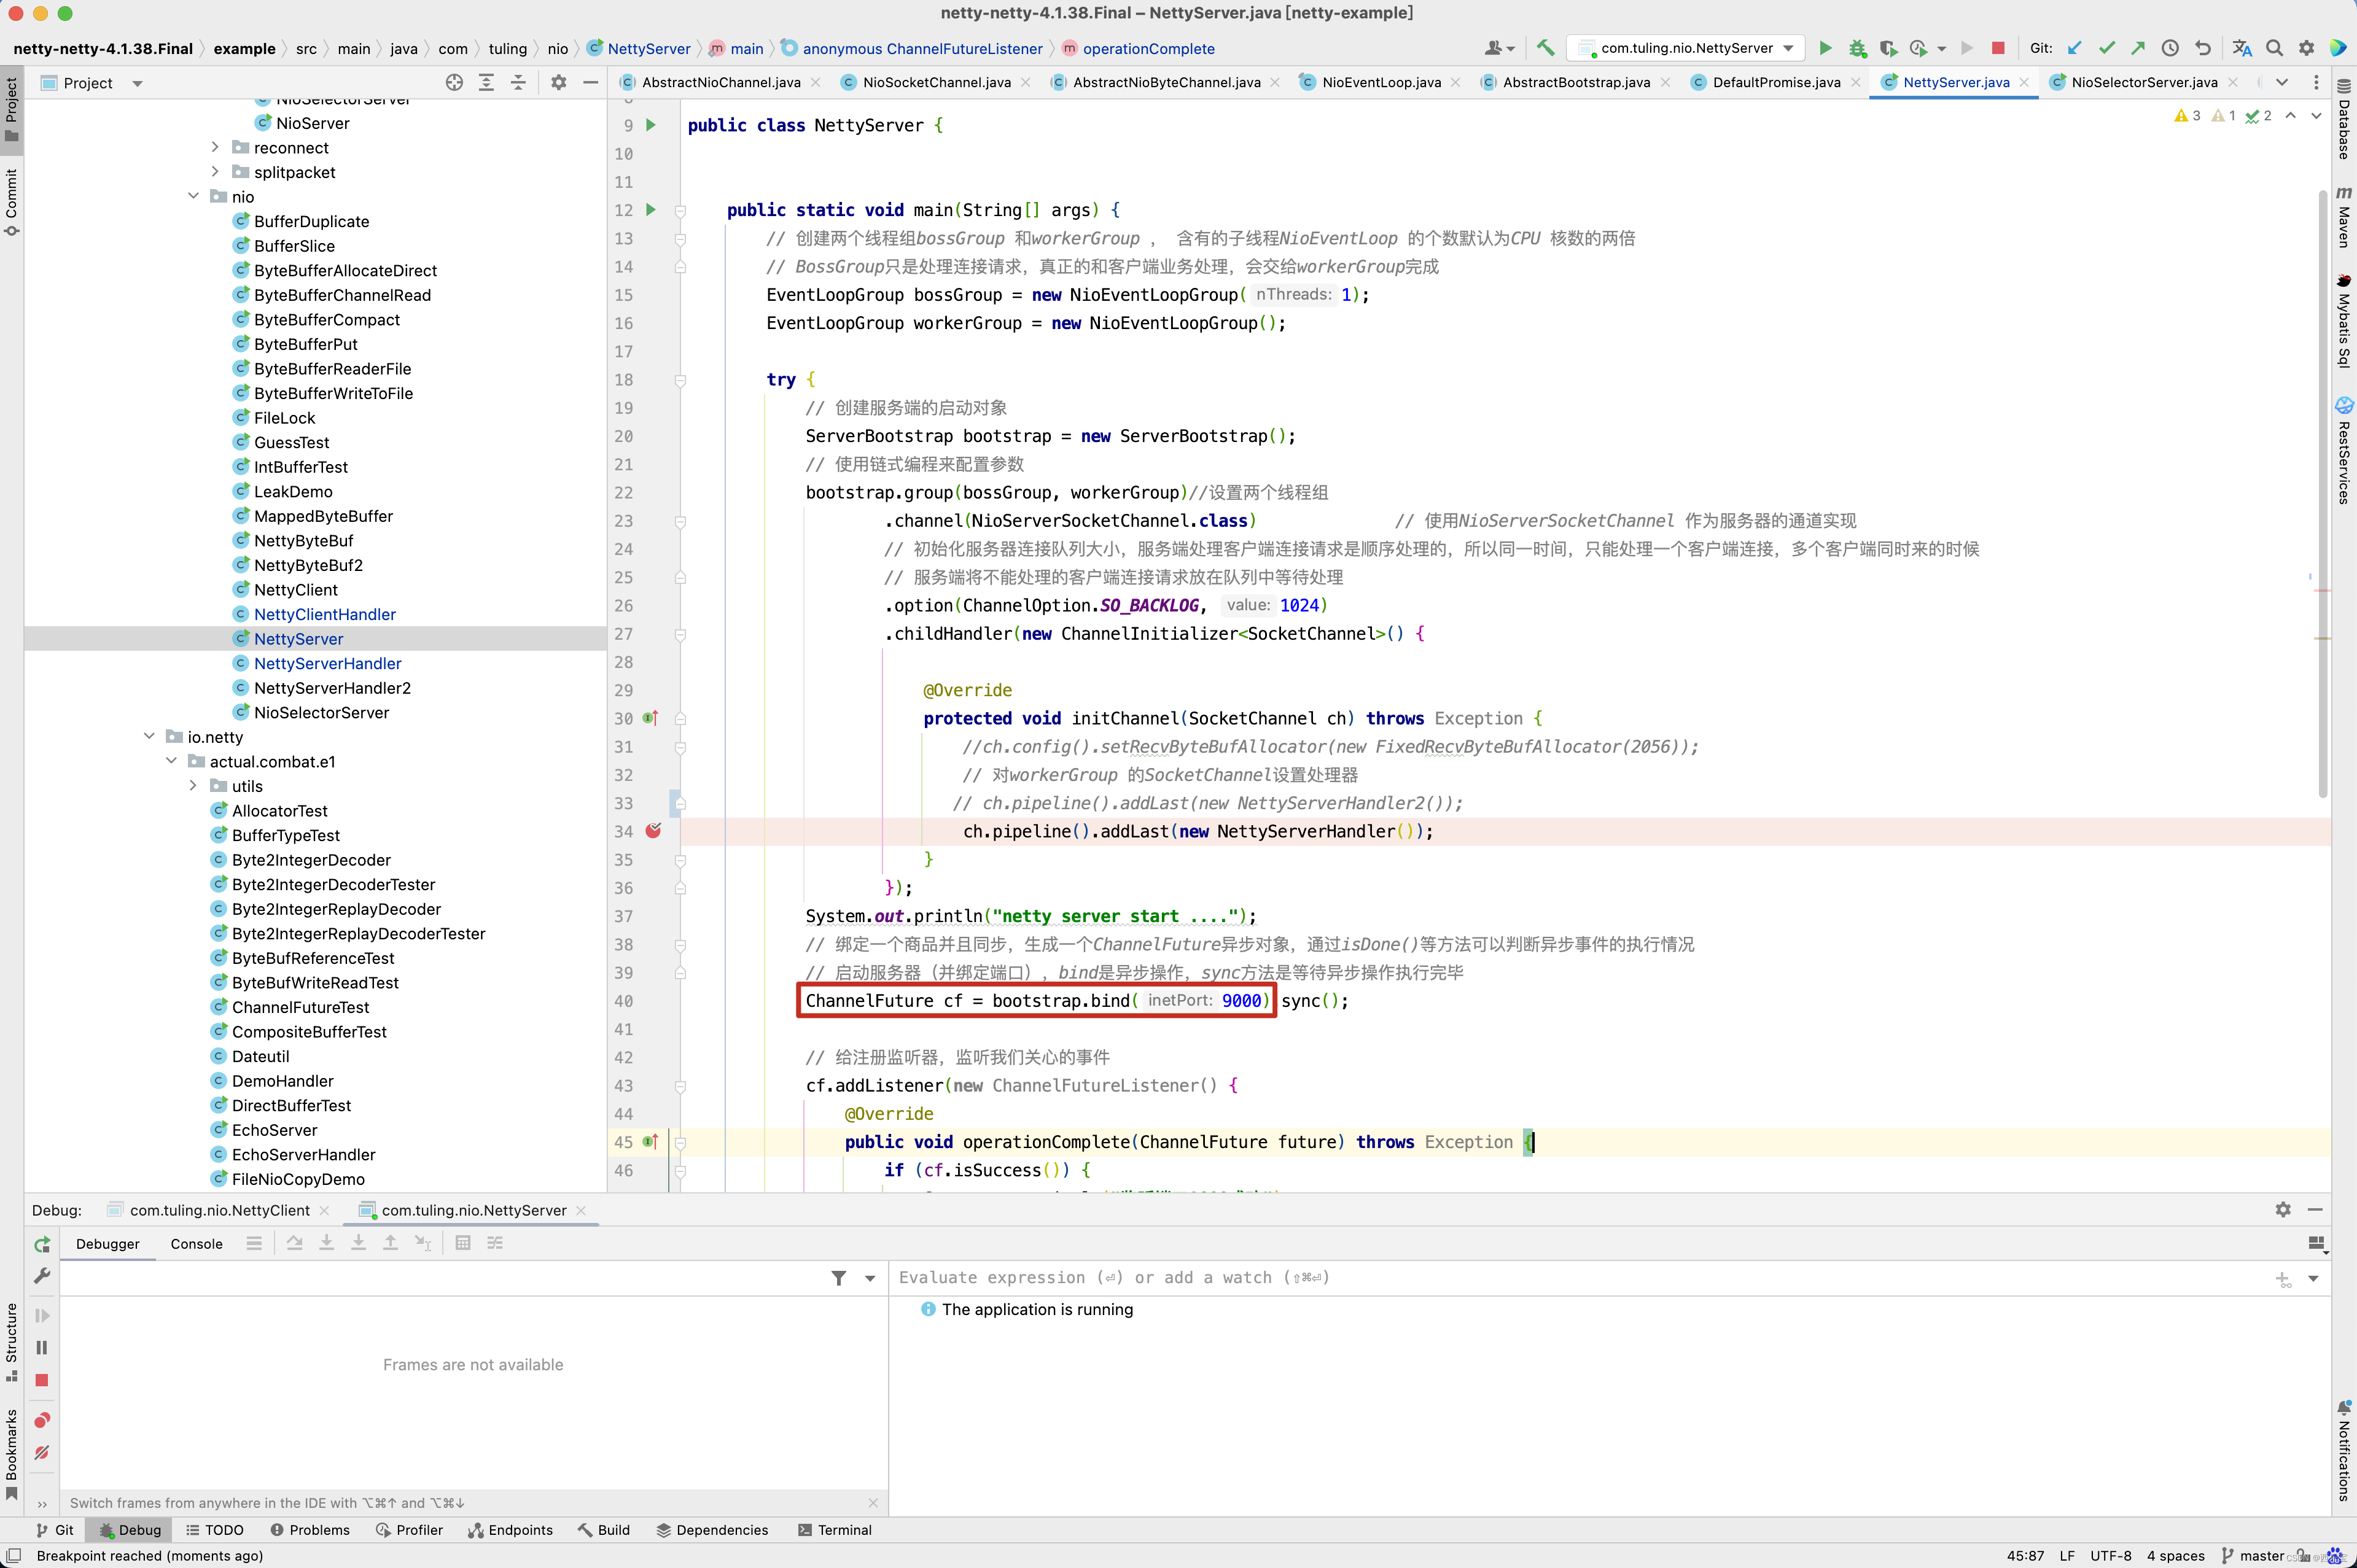Click the Build project hammer icon
The height and width of the screenshot is (1568, 2357).
click(x=1545, y=48)
